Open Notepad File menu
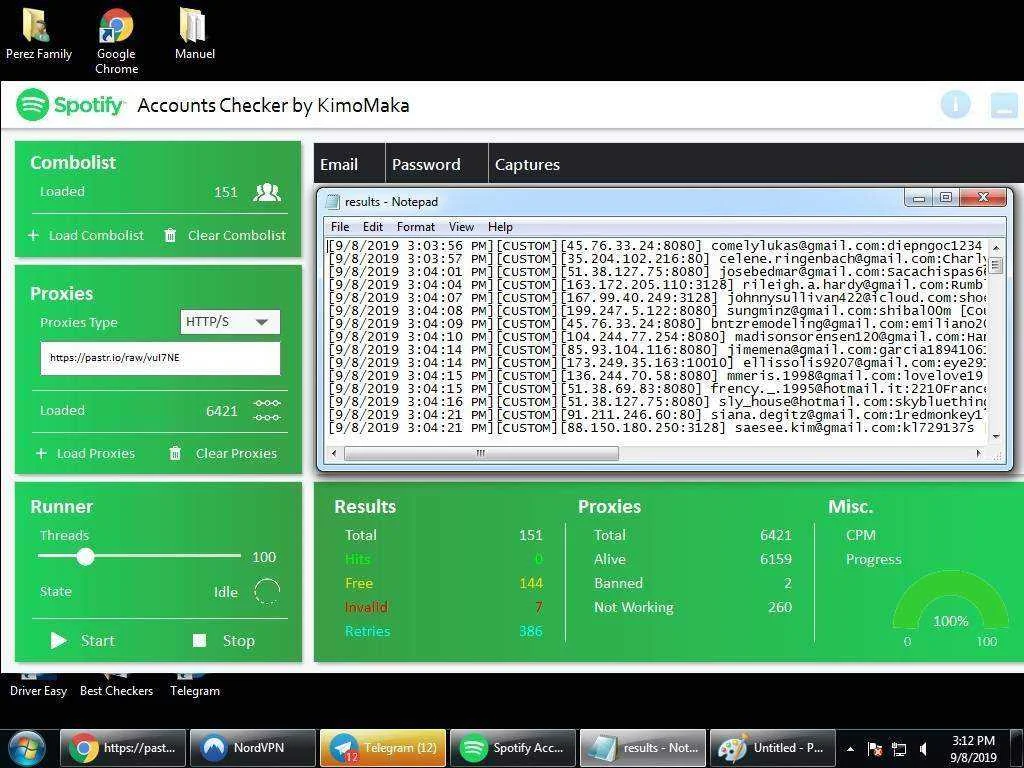 340,227
